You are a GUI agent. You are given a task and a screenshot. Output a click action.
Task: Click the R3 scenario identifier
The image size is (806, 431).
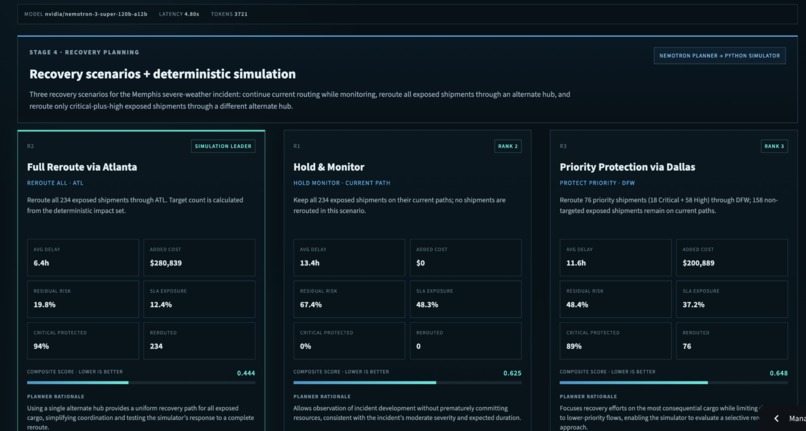click(x=562, y=146)
